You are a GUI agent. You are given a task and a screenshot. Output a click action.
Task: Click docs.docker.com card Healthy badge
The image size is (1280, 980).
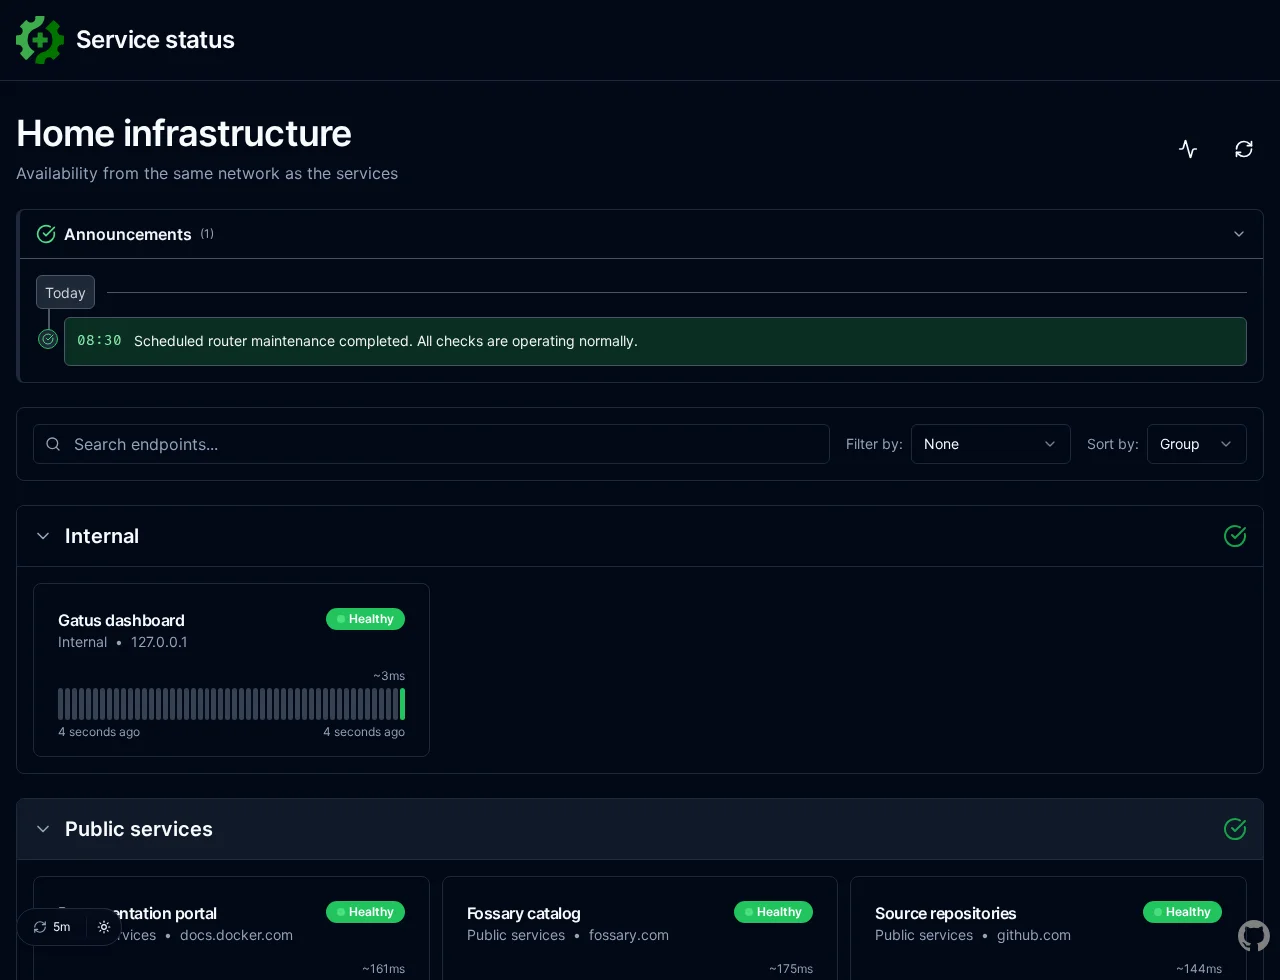click(x=365, y=912)
